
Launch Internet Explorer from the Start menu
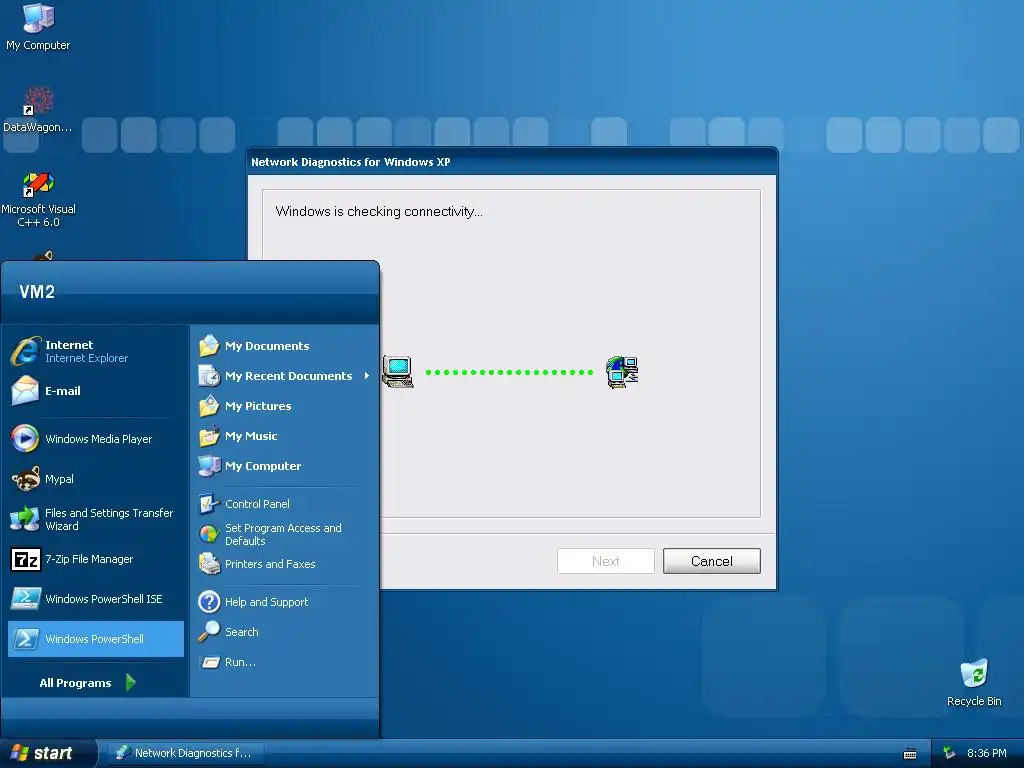[95, 351]
